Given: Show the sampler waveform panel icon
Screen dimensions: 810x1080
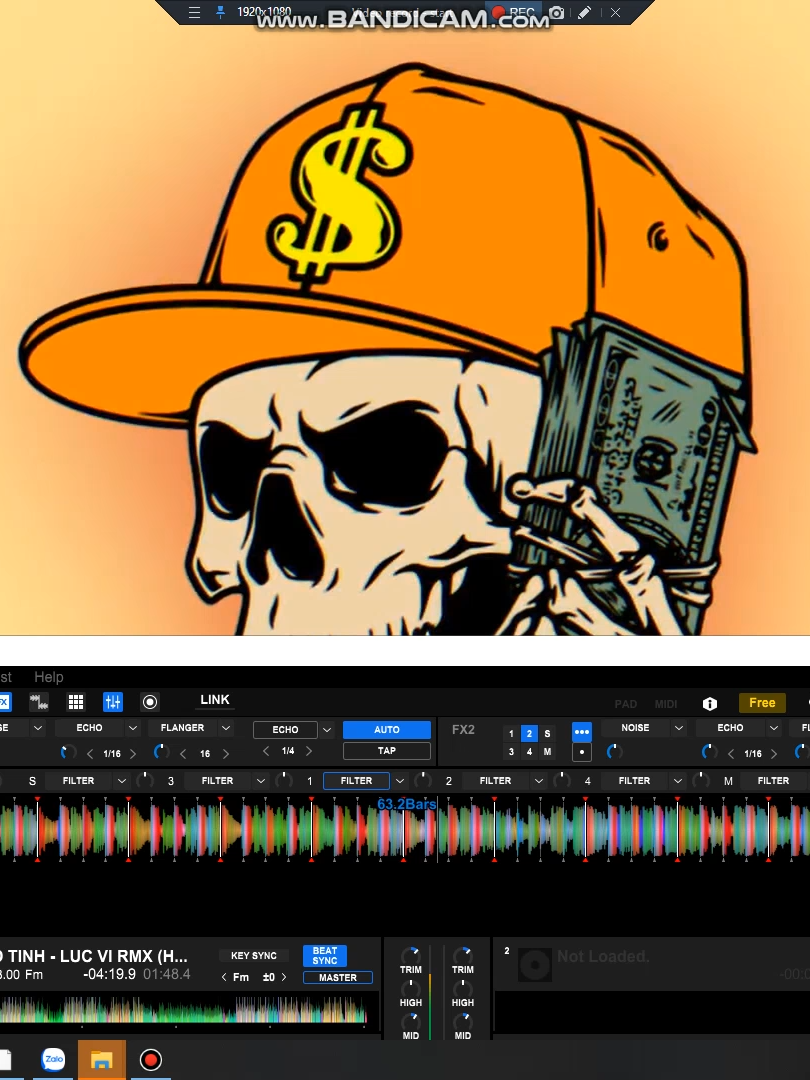Looking at the screenshot, I should [x=39, y=702].
